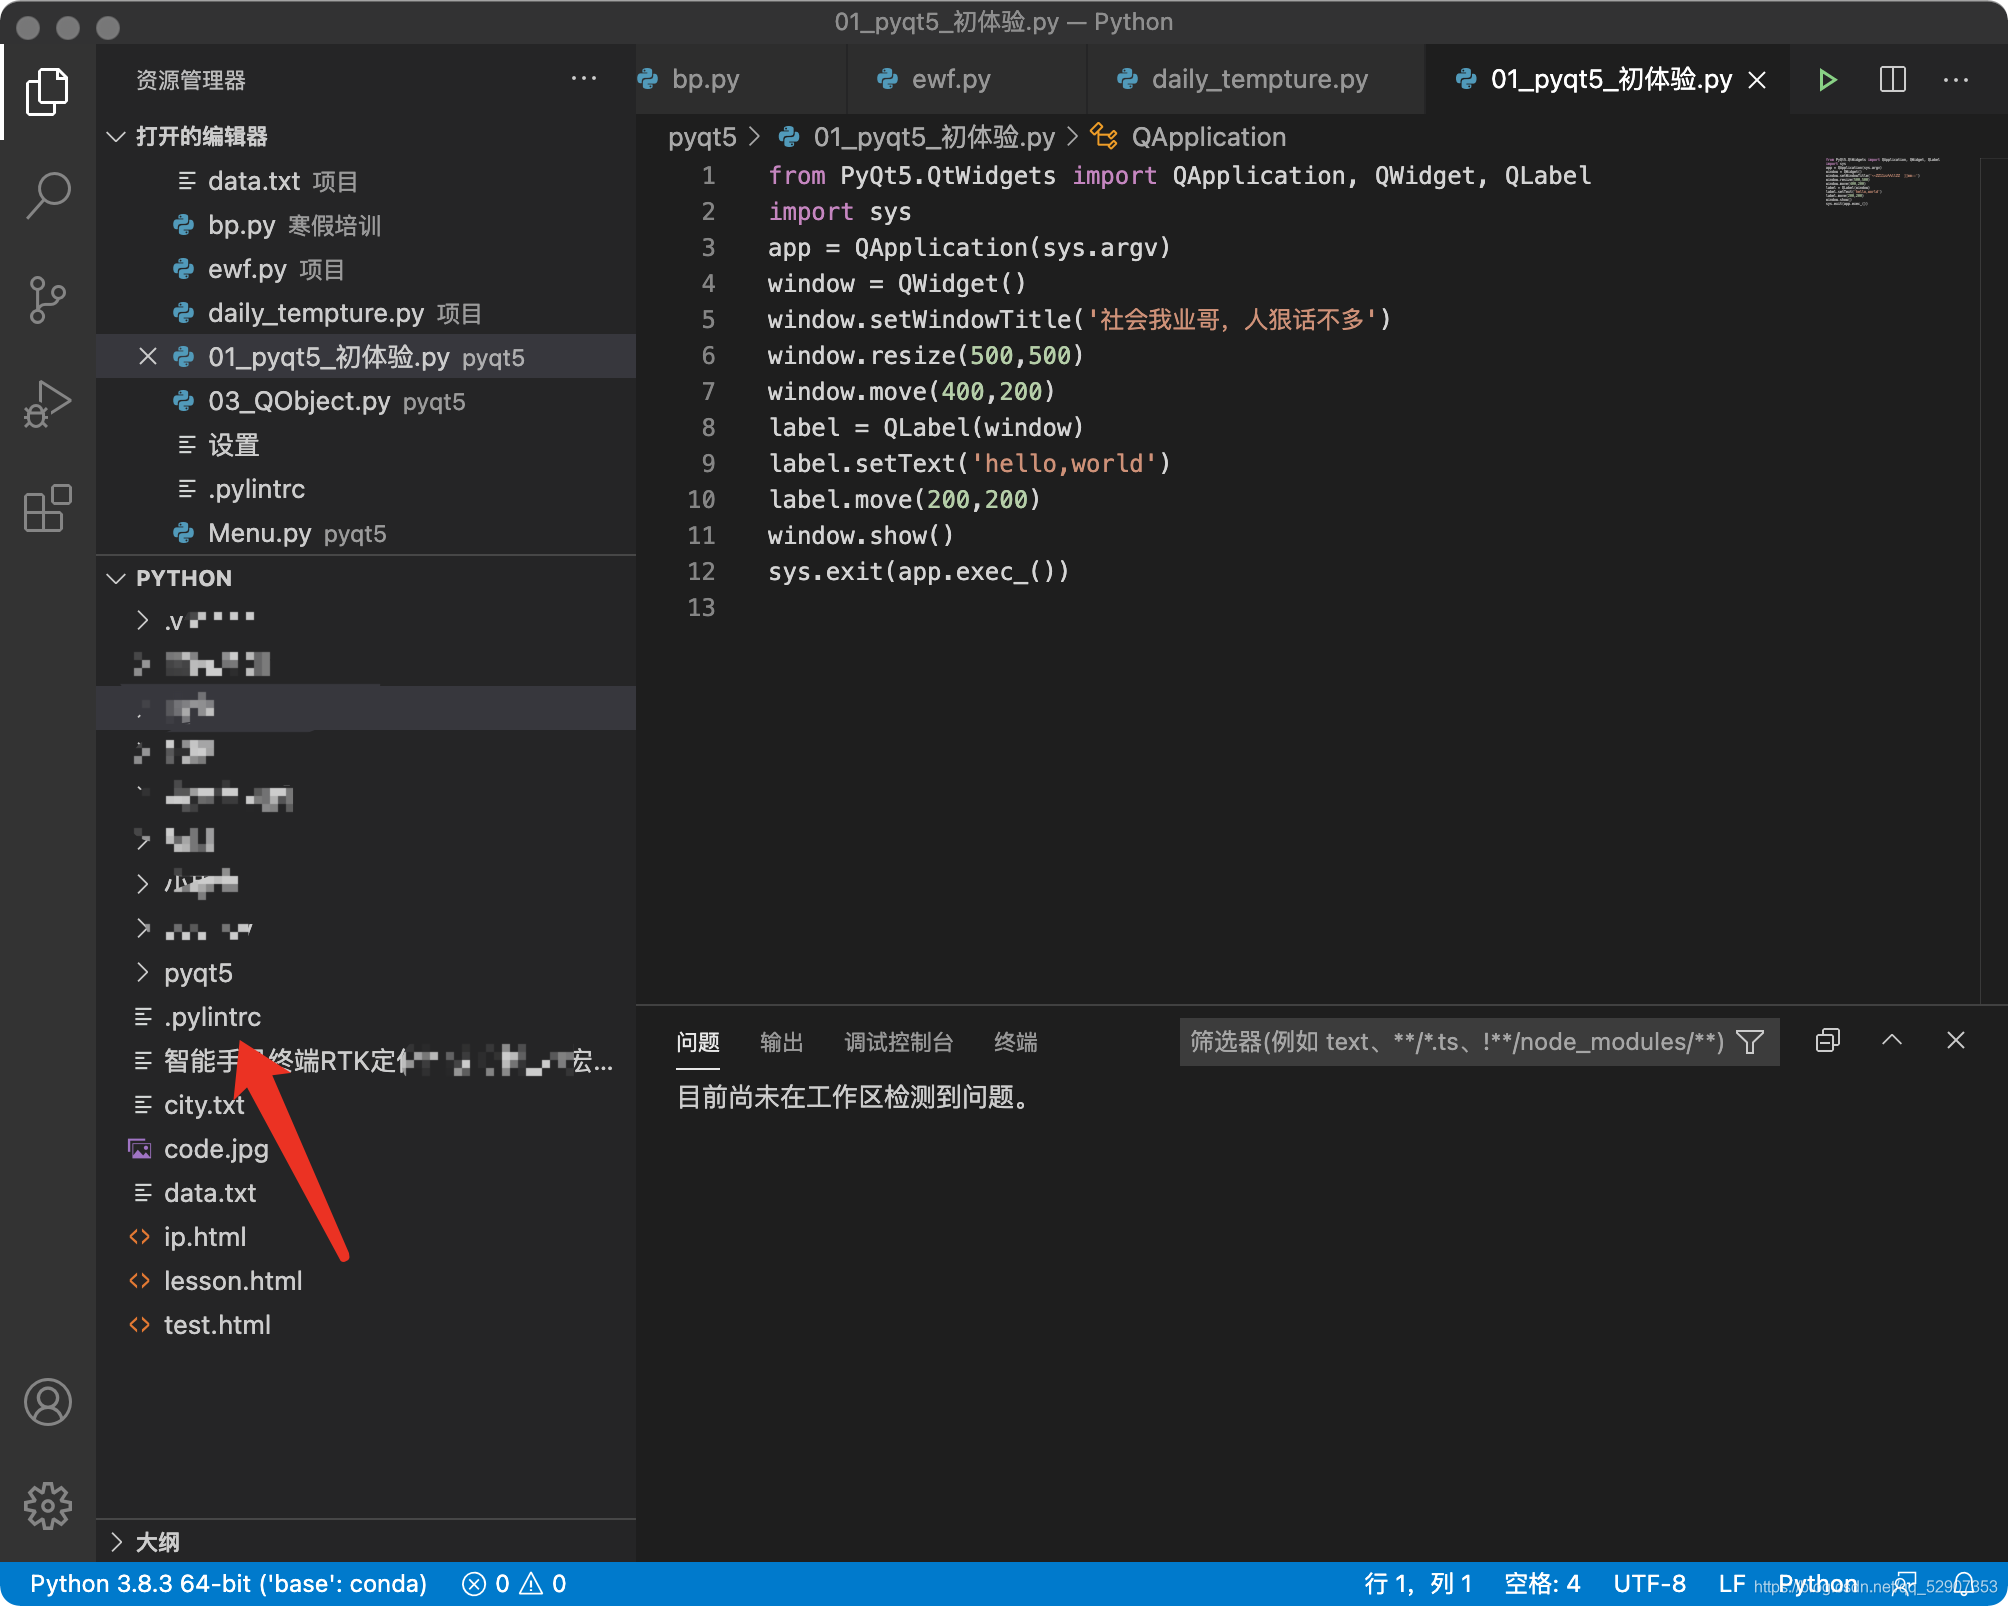Select the 输出 panel tab
This screenshot has height=1606, width=2008.
tap(782, 1042)
